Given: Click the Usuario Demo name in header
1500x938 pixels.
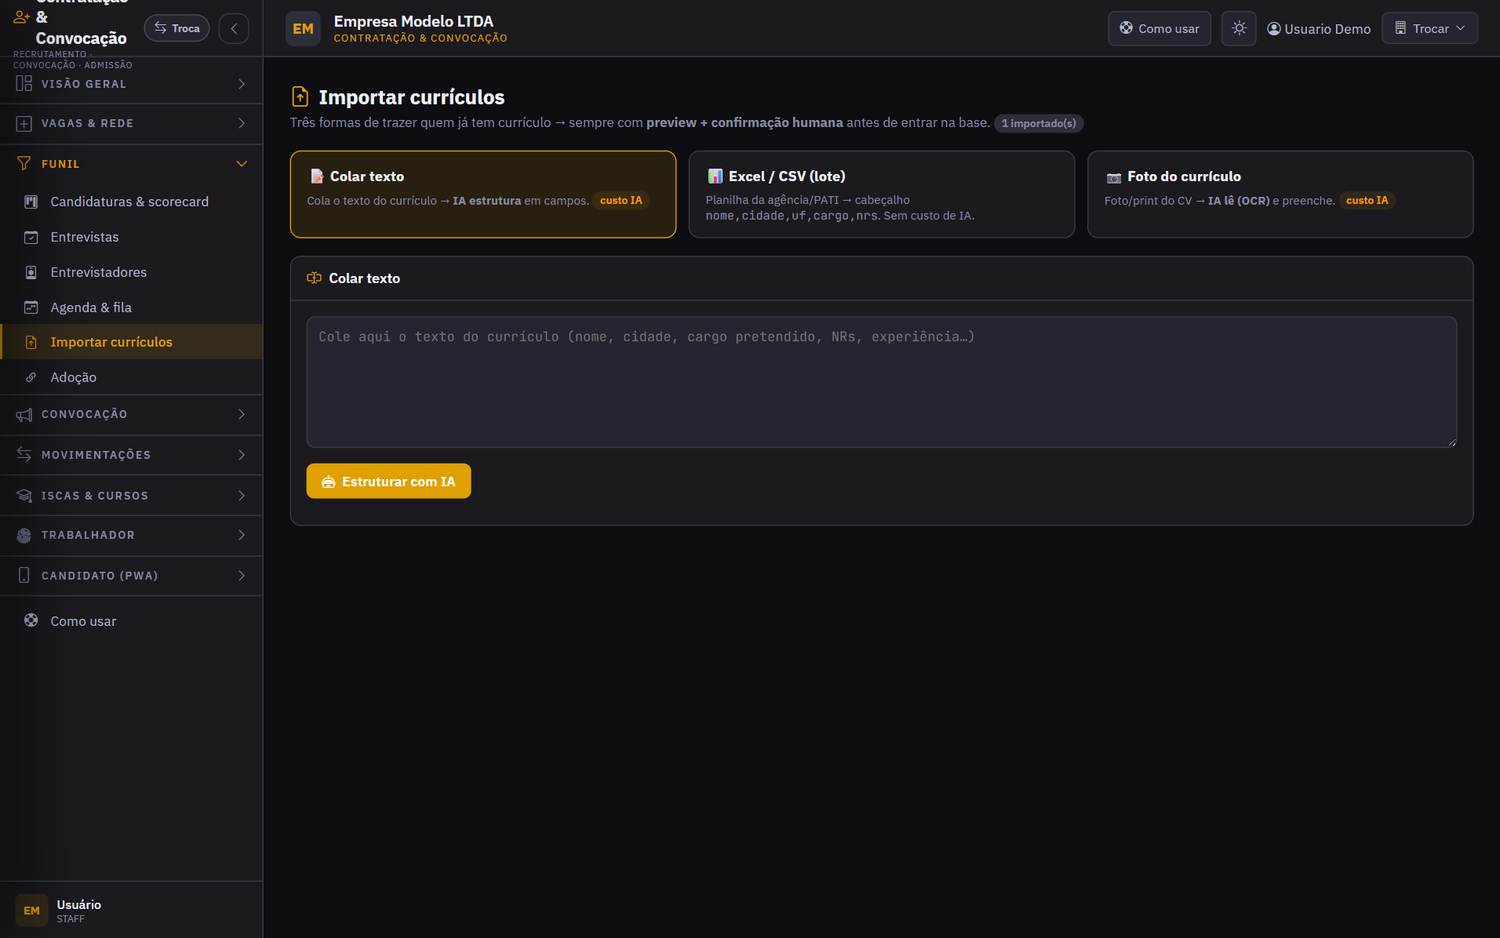Looking at the screenshot, I should pyautogui.click(x=1327, y=29).
